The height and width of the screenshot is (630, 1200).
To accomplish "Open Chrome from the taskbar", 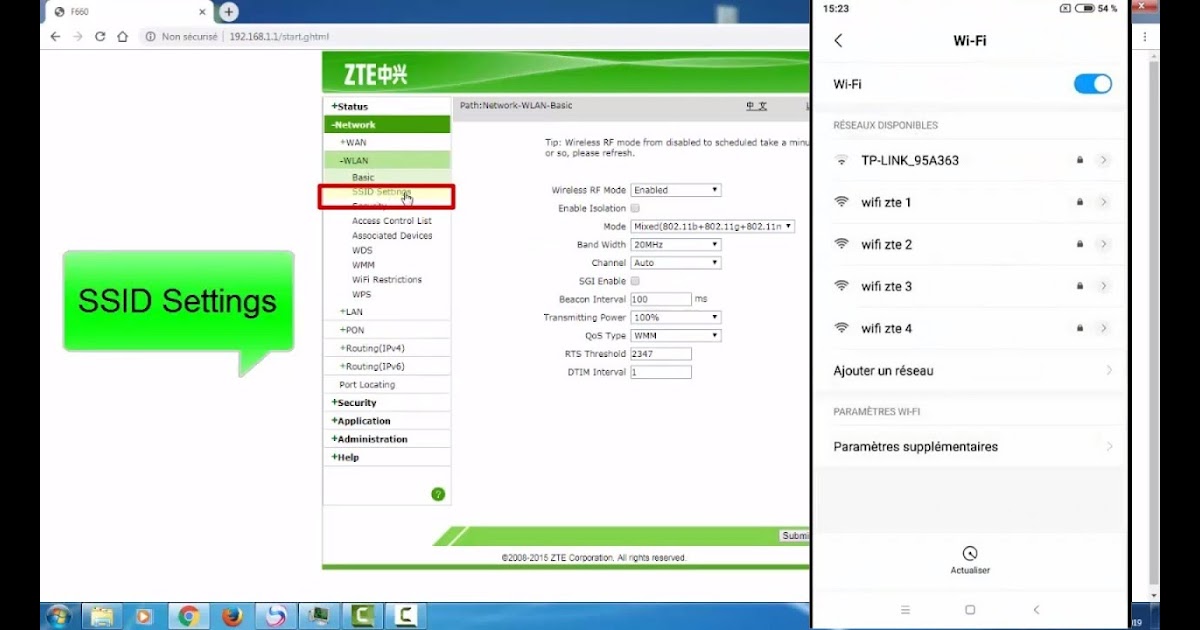I will tap(187, 616).
